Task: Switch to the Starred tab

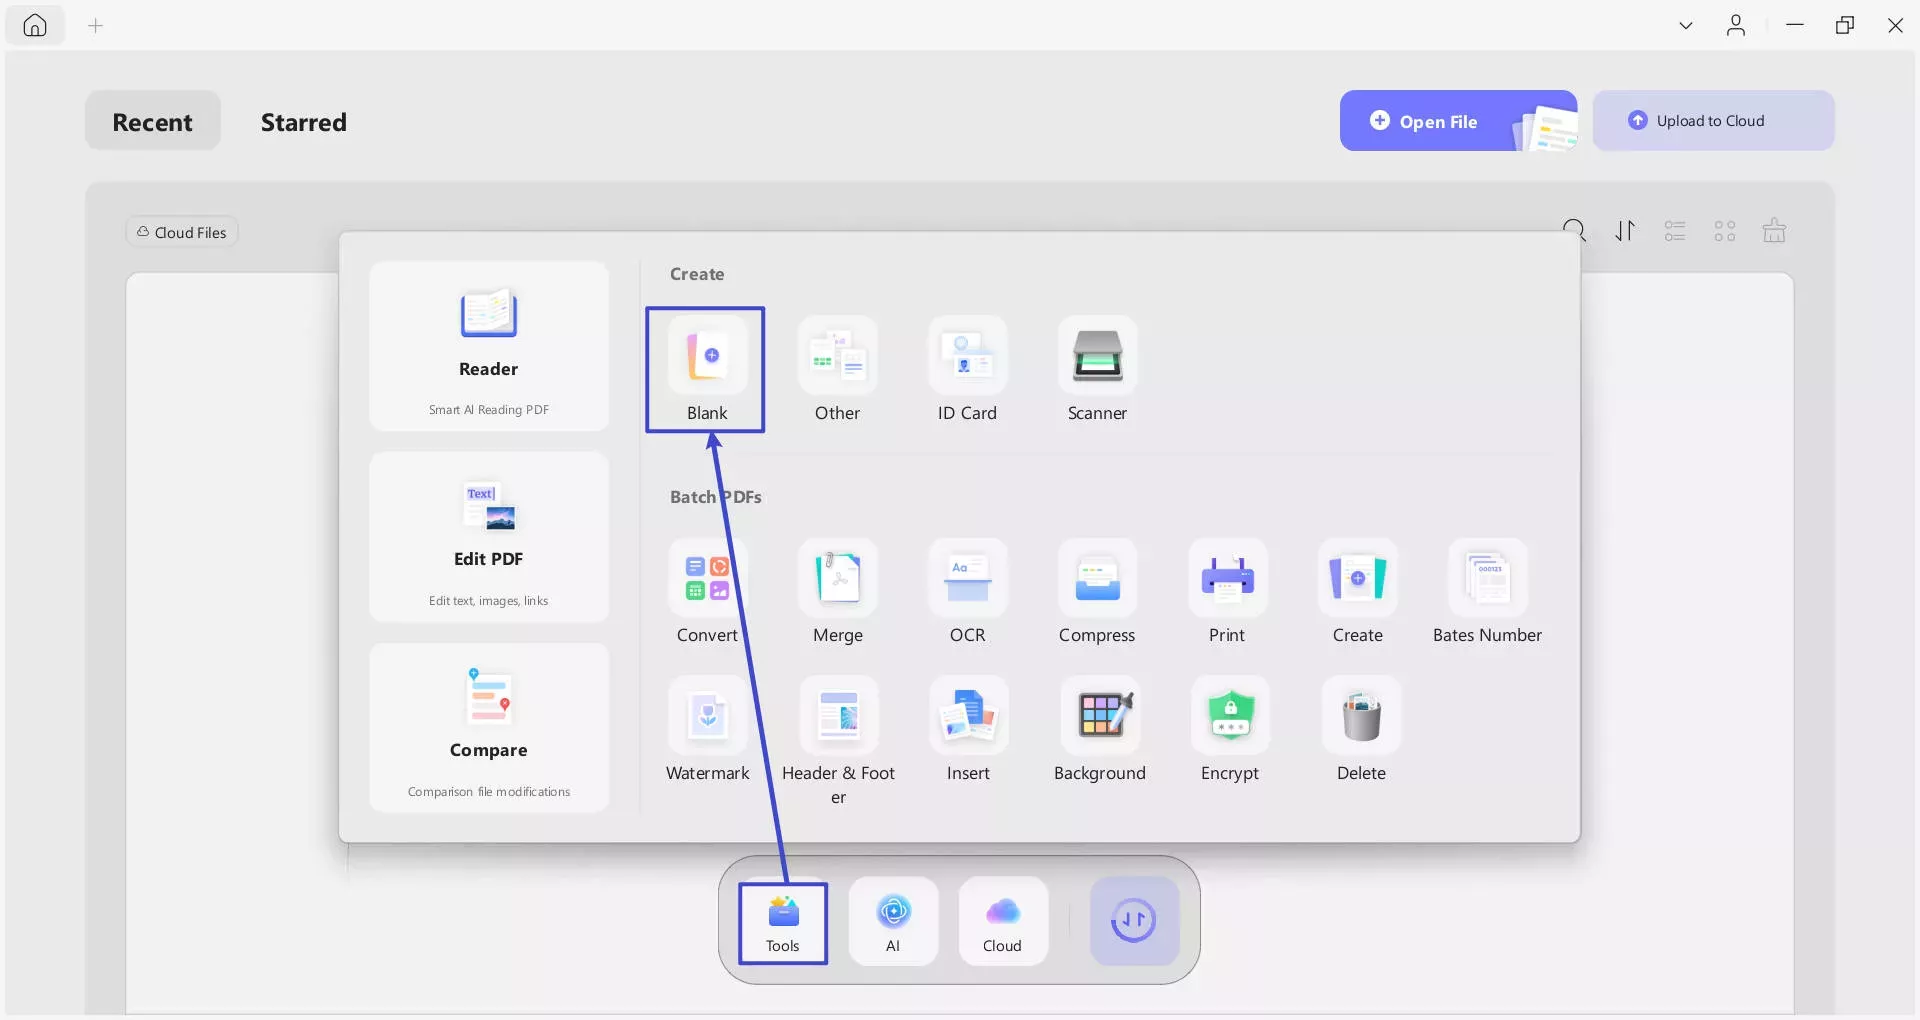Action: click(x=304, y=122)
